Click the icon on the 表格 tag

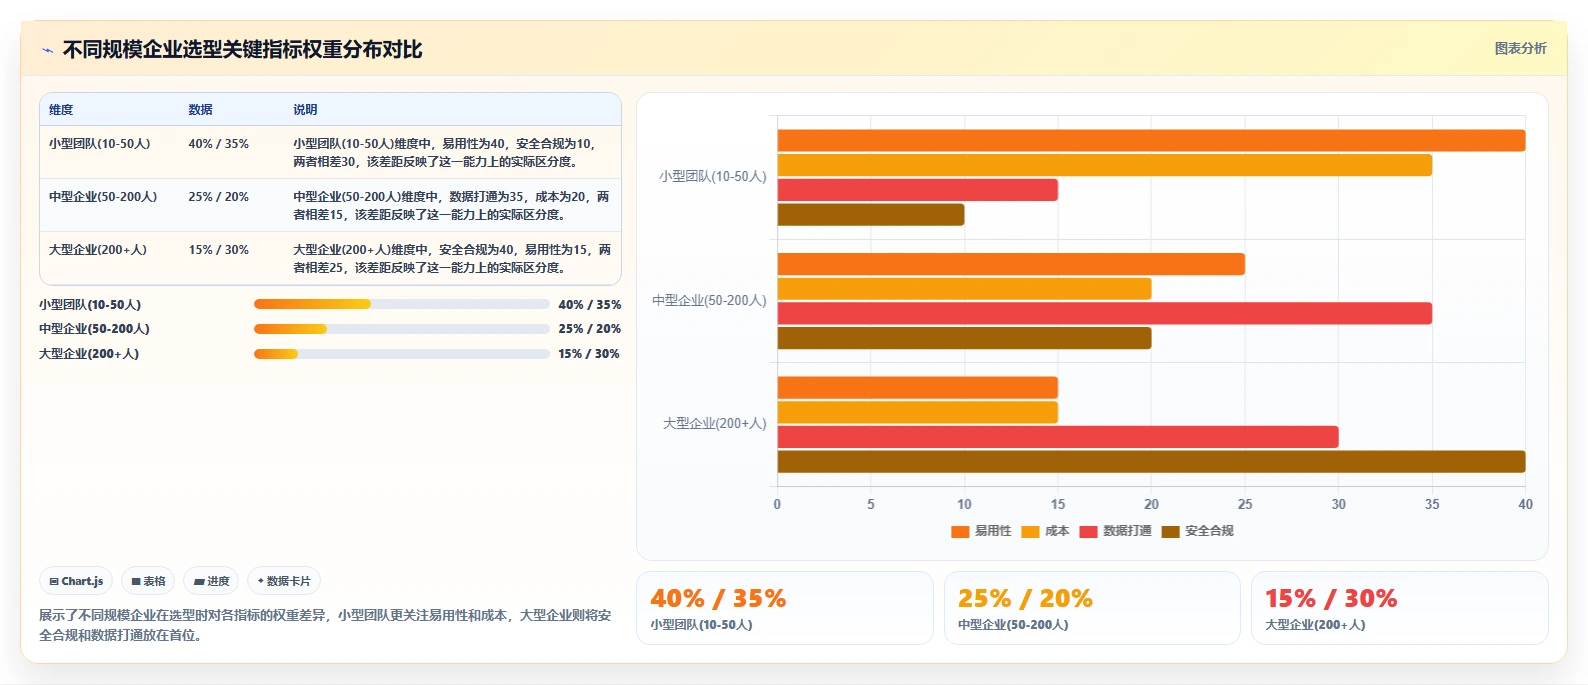pos(136,581)
